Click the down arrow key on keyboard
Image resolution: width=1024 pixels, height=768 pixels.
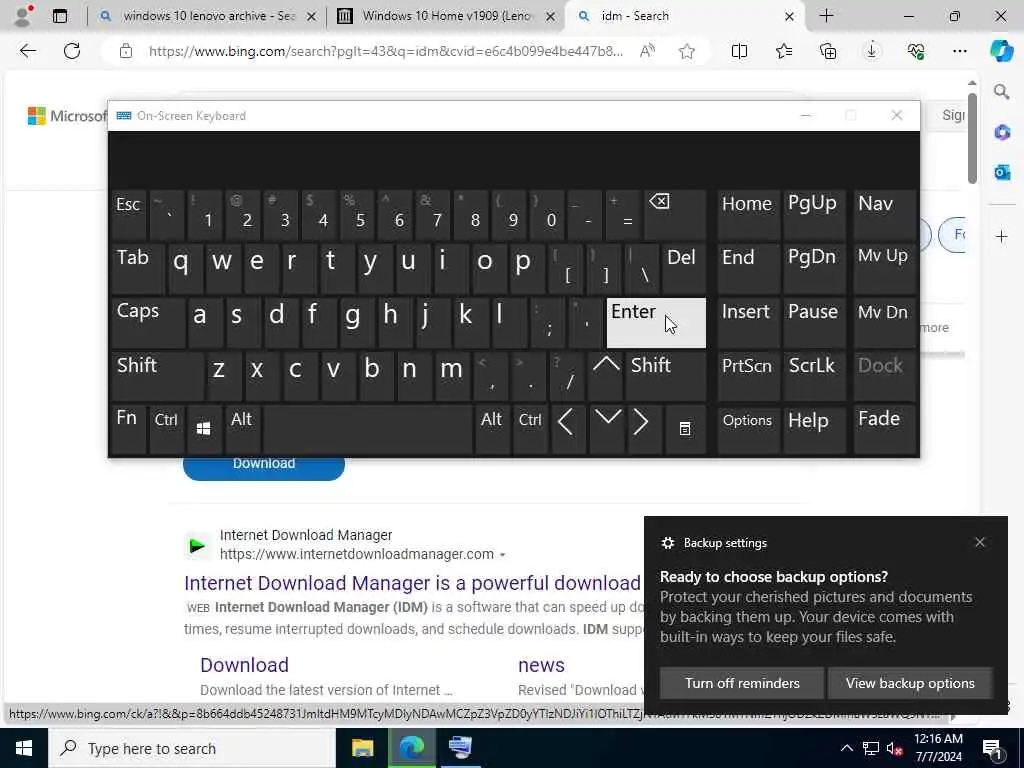[x=607, y=428]
